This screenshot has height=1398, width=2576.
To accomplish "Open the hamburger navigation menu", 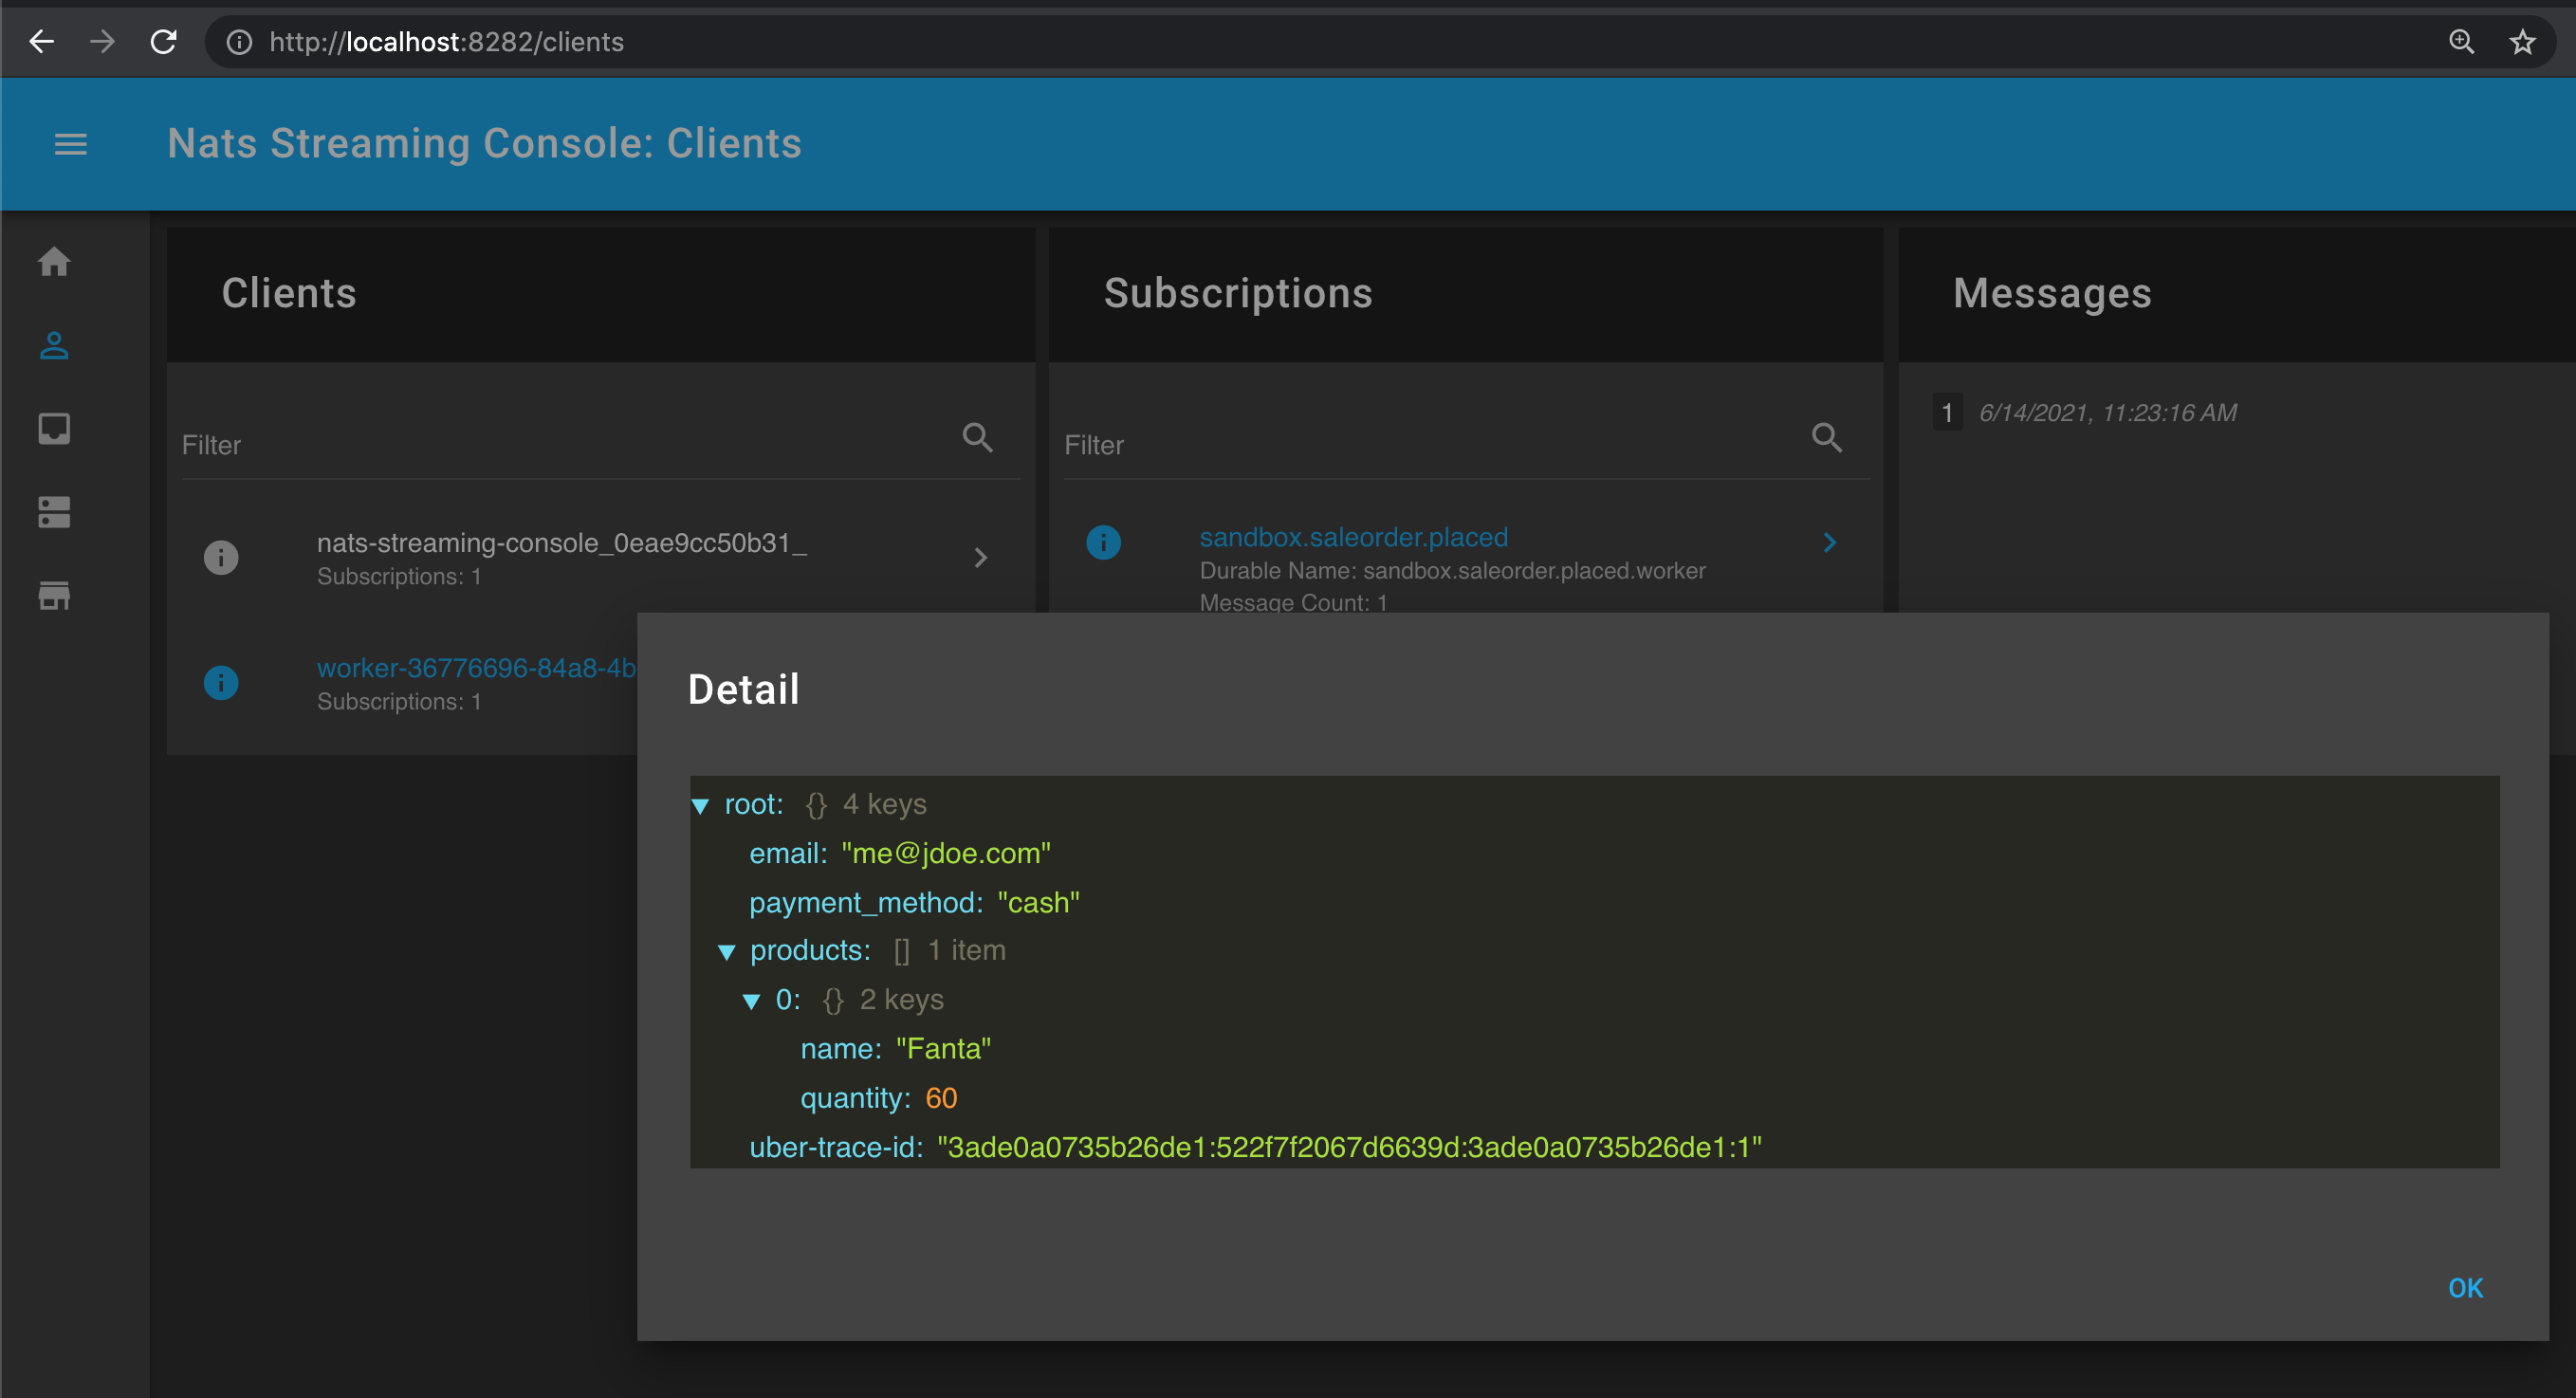I will tap(70, 144).
